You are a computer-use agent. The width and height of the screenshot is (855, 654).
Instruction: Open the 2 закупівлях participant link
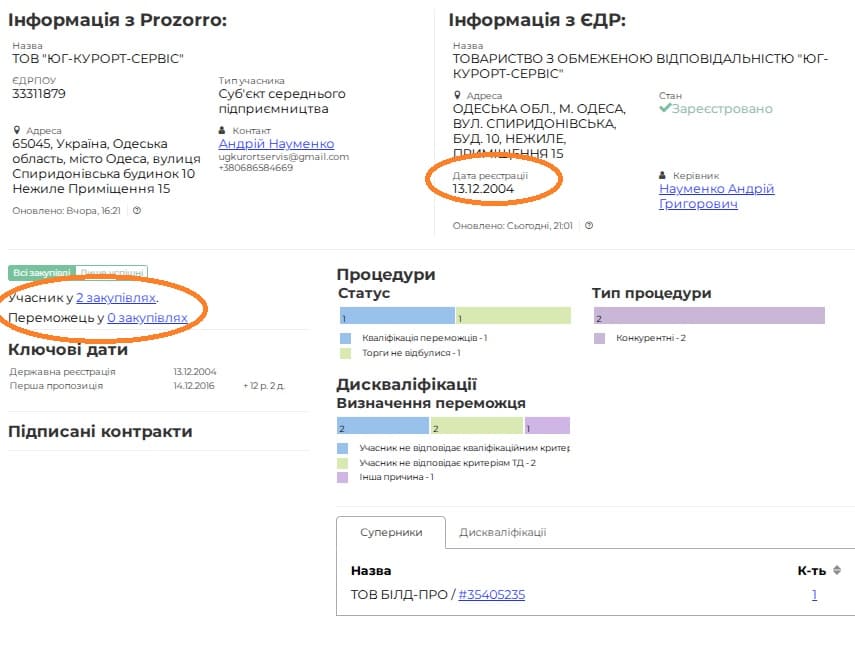point(116,298)
